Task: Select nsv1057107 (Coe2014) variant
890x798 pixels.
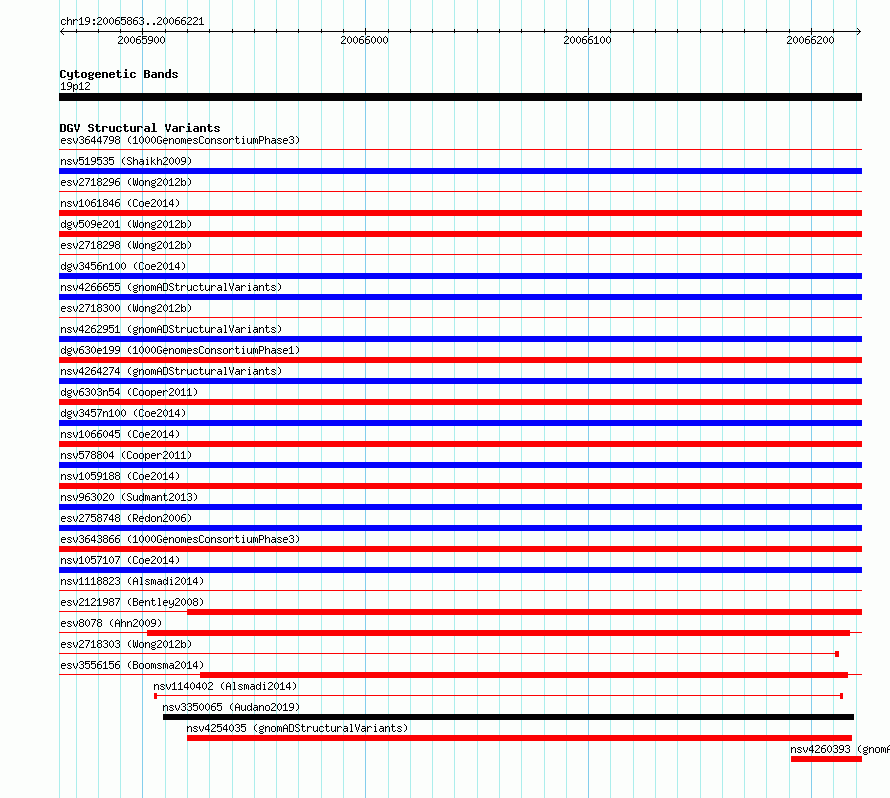Action: [120, 560]
